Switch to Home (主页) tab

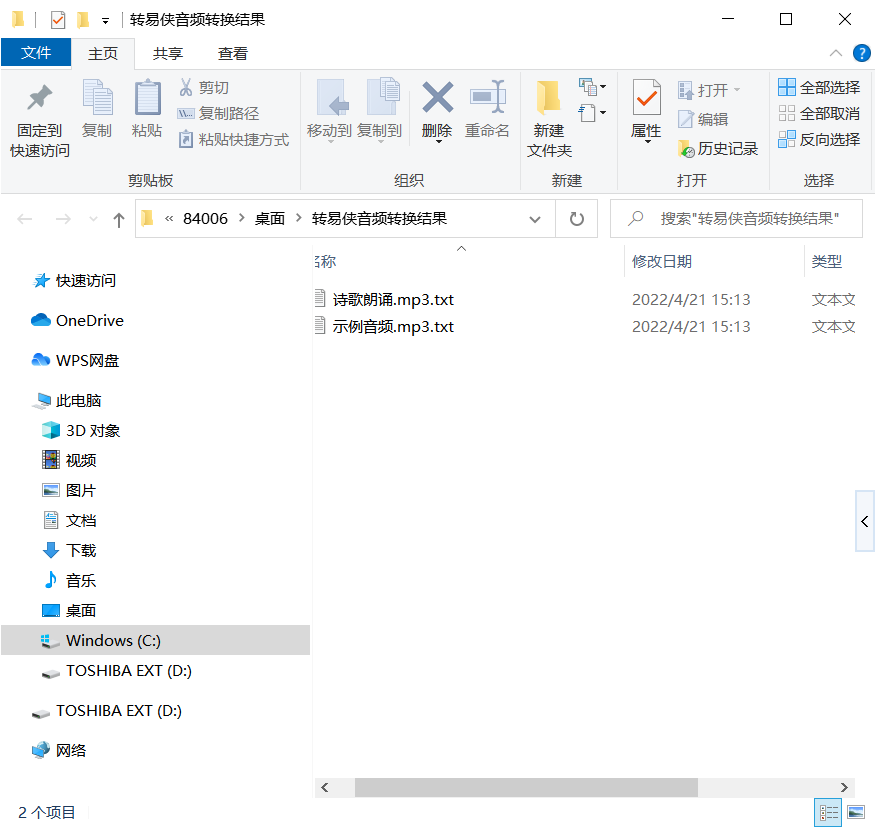click(103, 54)
